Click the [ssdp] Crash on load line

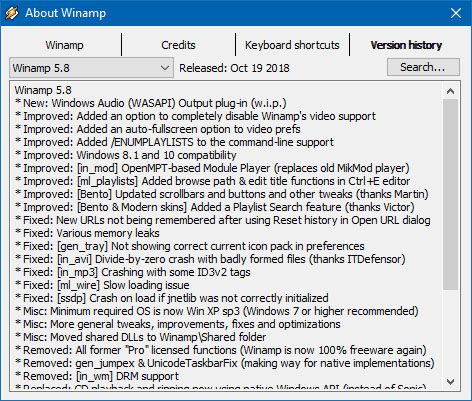pyautogui.click(x=172, y=298)
